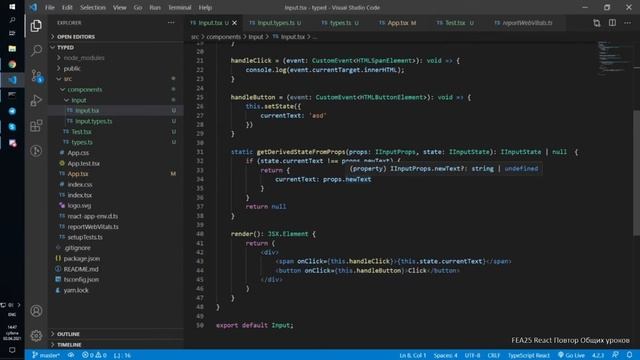Image resolution: width=640 pixels, height=360 pixels.
Task: Open the Run and Debug view
Action: pos(36,100)
